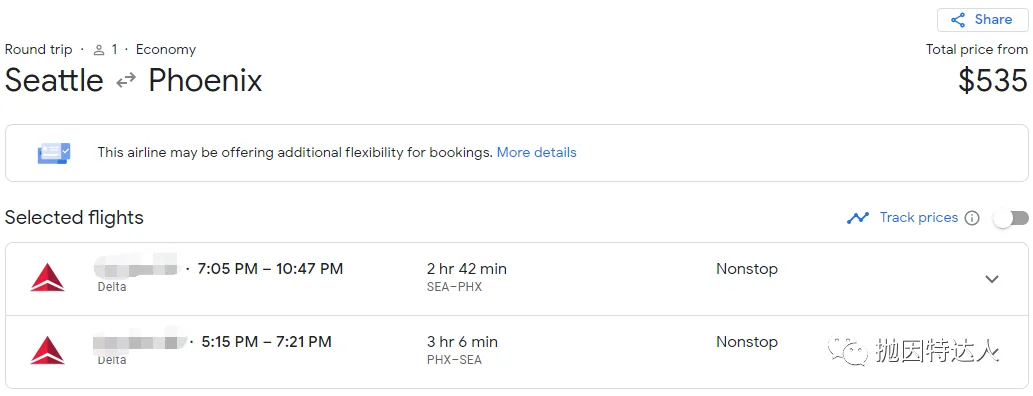Click the booking flexibility ticket icon

[54, 153]
